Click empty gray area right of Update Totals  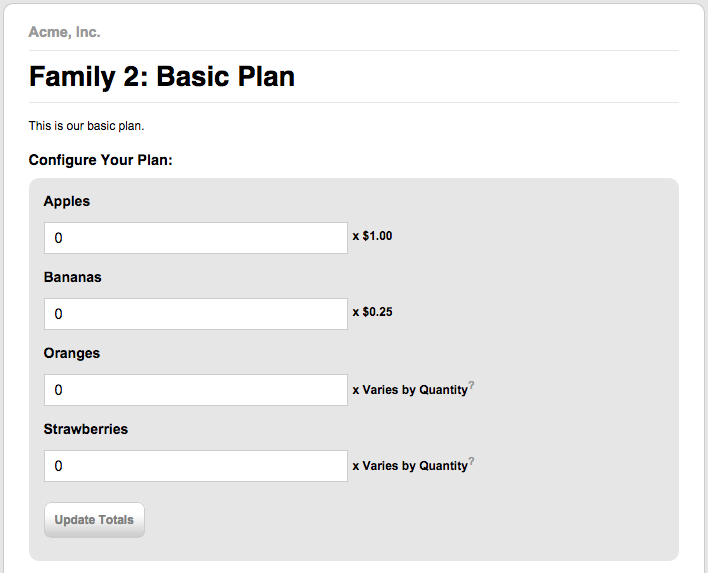[x=400, y=520]
